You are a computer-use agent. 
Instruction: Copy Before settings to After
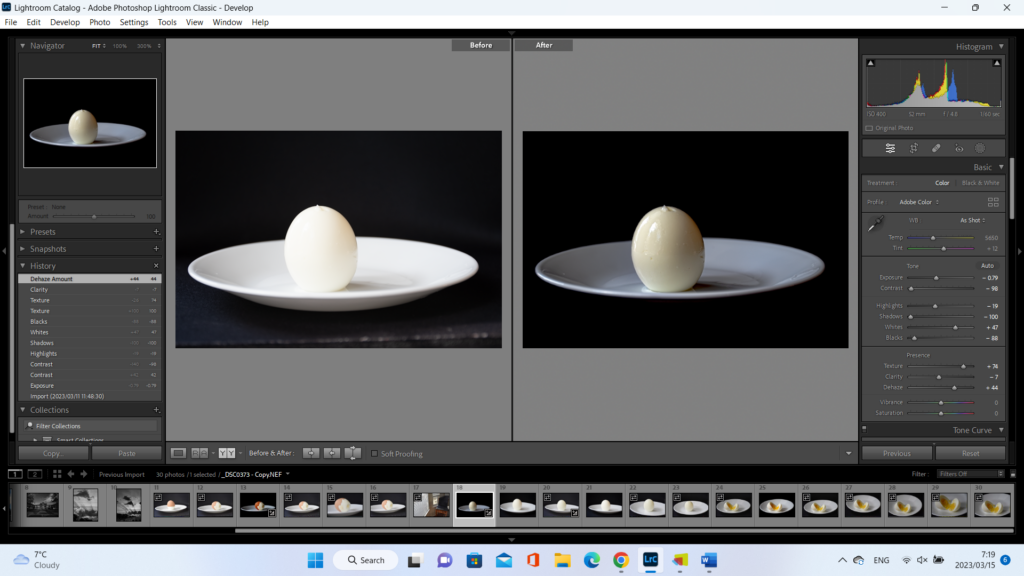pos(311,453)
